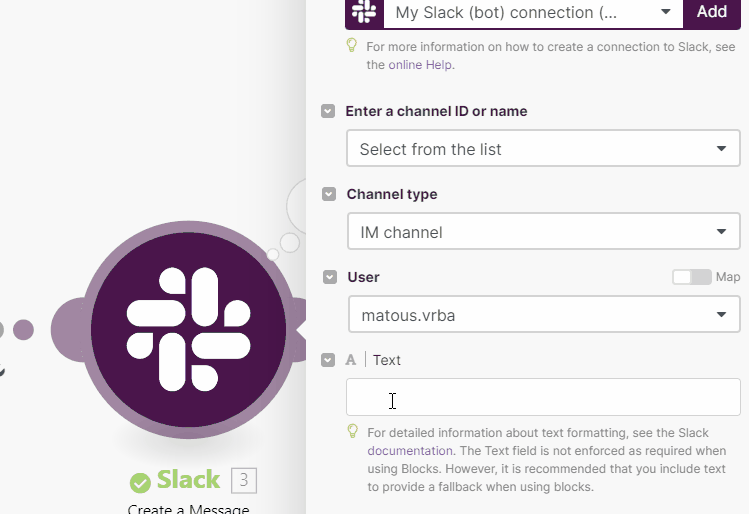Collapse the 'Enter a channel ID or name' field
Image resolution: width=749 pixels, height=514 pixels.
pos(328,111)
